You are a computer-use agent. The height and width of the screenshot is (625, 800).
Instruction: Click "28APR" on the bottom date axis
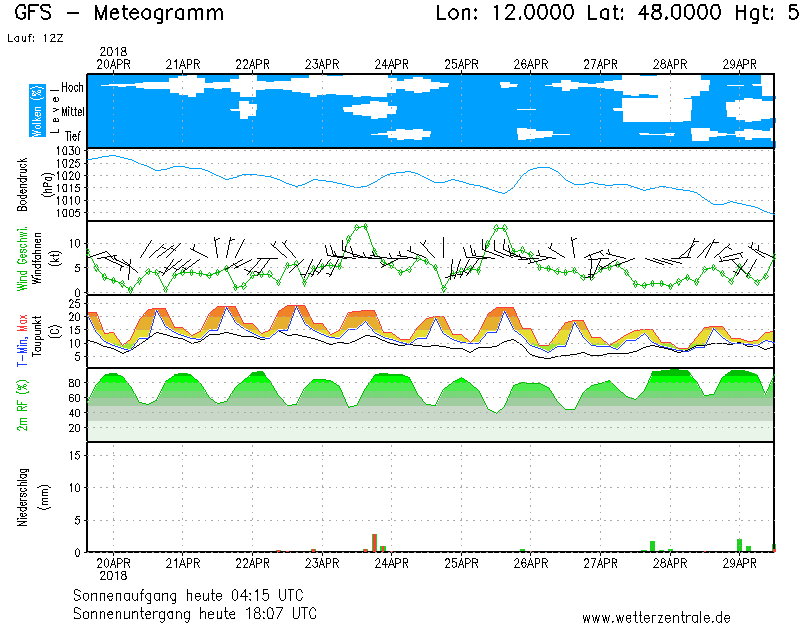click(670, 564)
